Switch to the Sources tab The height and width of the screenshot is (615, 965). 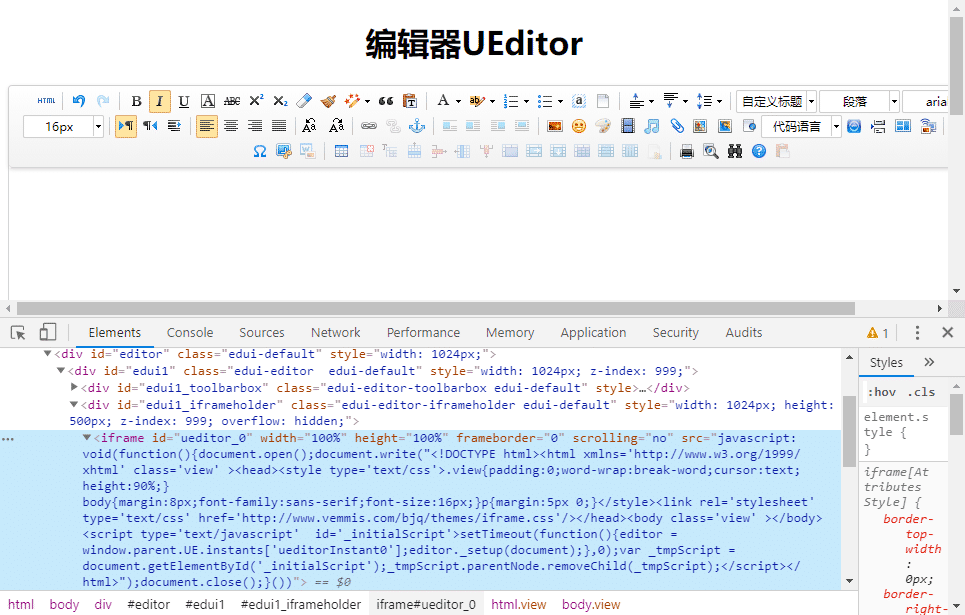pos(262,332)
